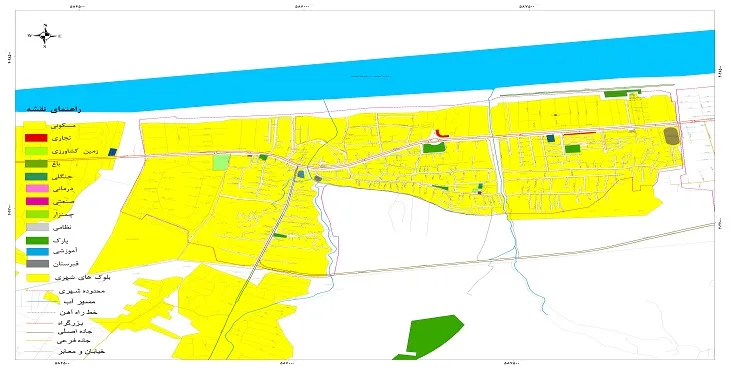Select the red تجاری legend swatch
Screen dimensions: 730x370
tap(36, 138)
